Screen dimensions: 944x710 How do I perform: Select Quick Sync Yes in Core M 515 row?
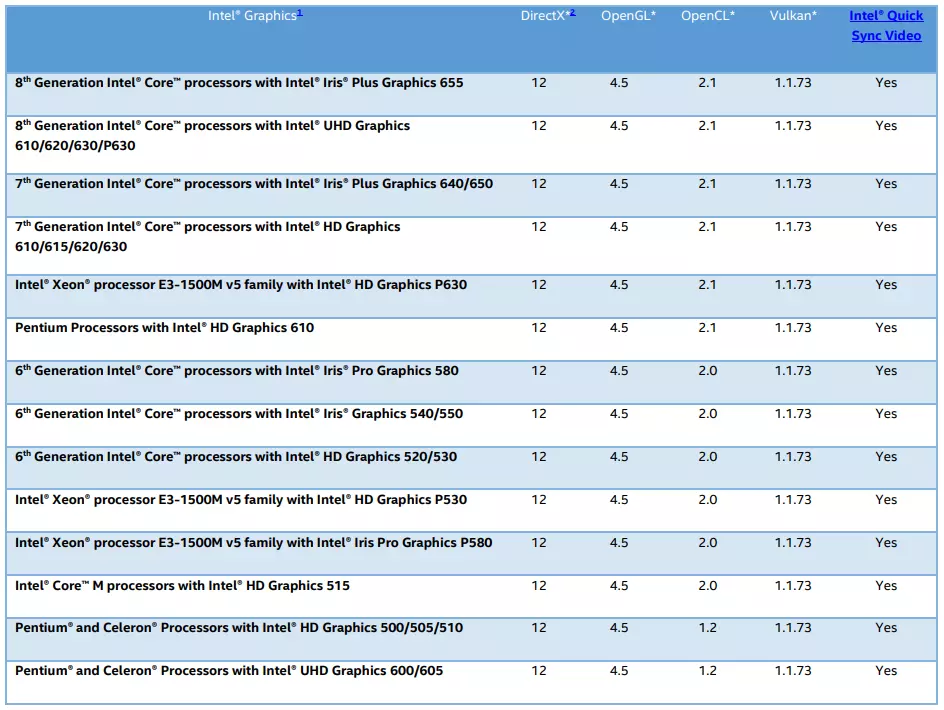[886, 585]
